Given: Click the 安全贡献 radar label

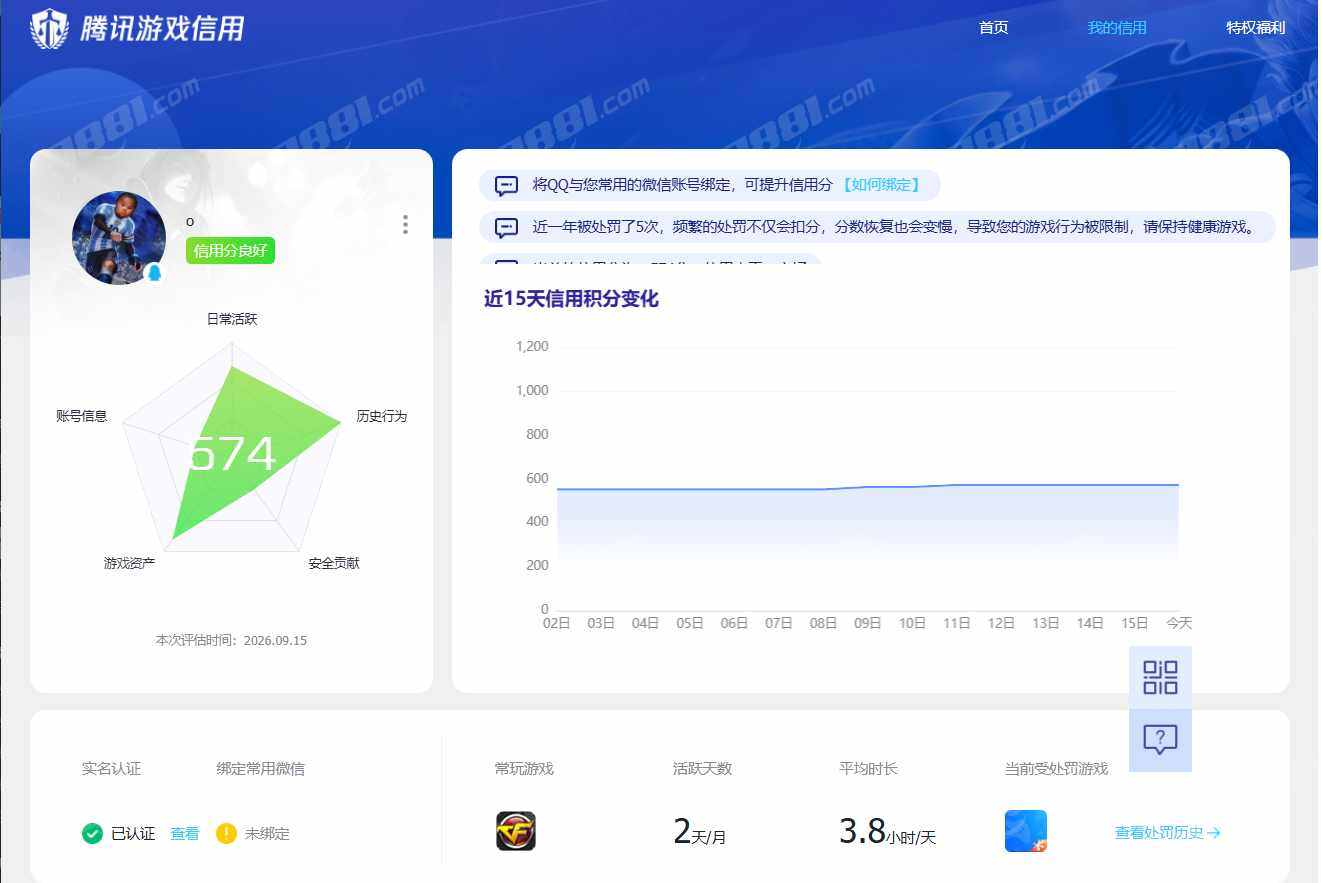Looking at the screenshot, I should [334, 563].
